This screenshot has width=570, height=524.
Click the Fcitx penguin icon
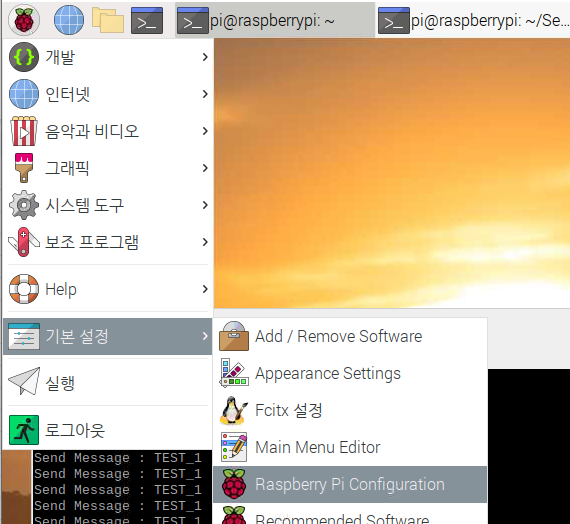tap(234, 410)
